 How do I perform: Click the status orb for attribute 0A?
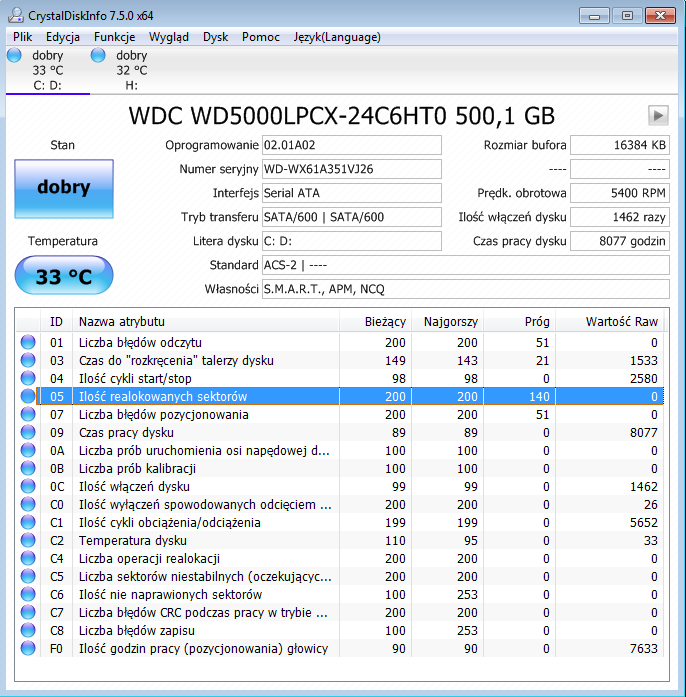(28, 450)
